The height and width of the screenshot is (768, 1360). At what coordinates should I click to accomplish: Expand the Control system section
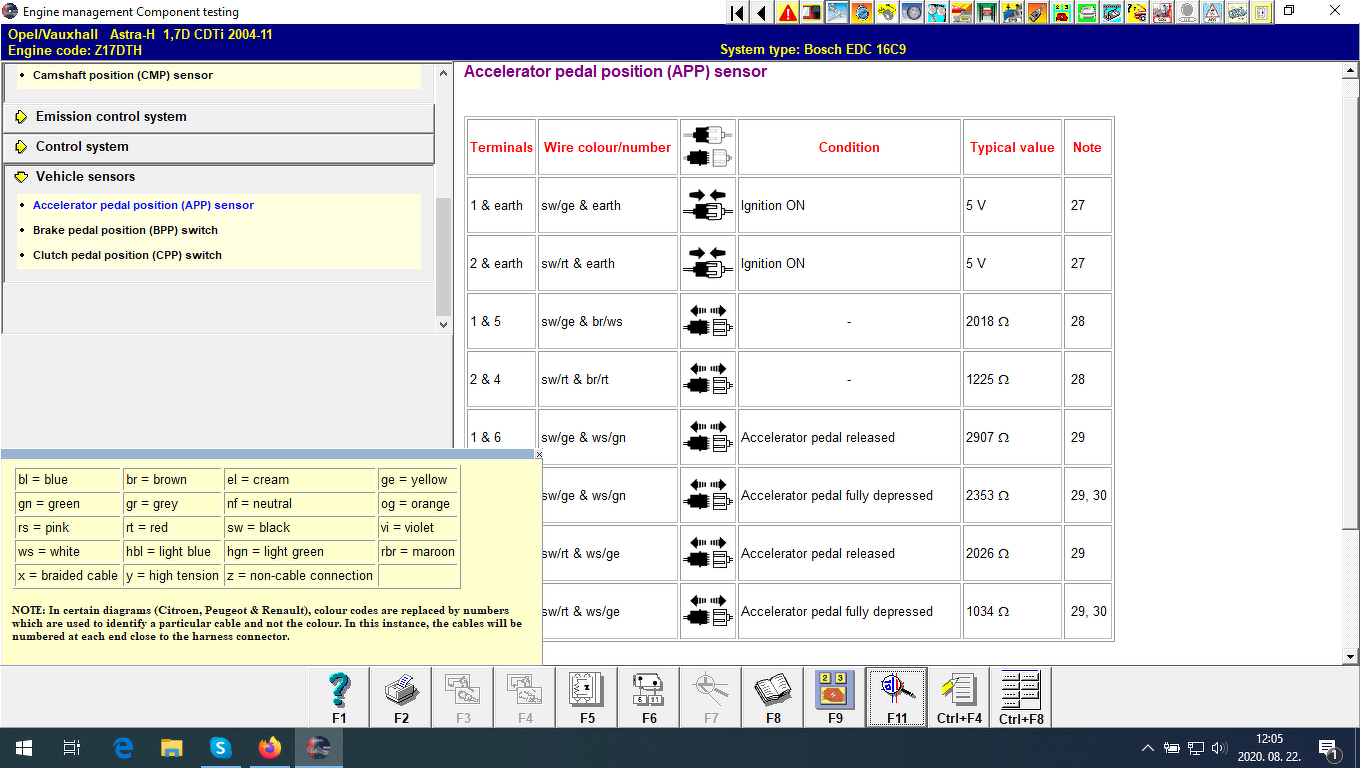pyautogui.click(x=219, y=147)
